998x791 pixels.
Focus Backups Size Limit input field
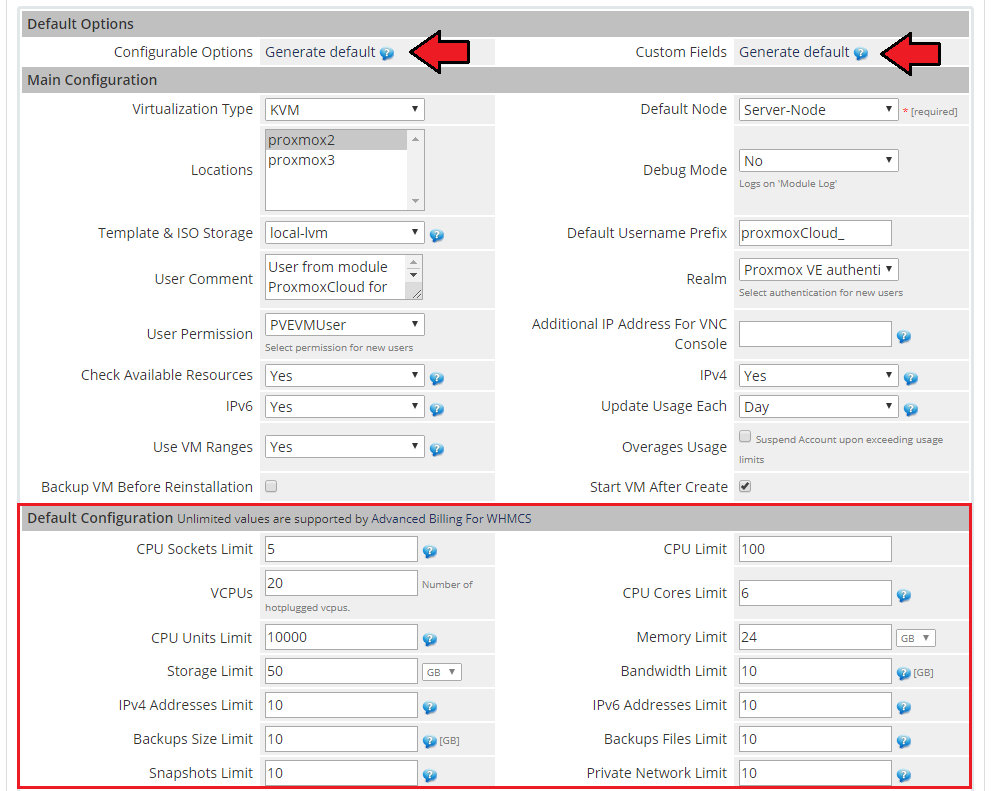(341, 739)
